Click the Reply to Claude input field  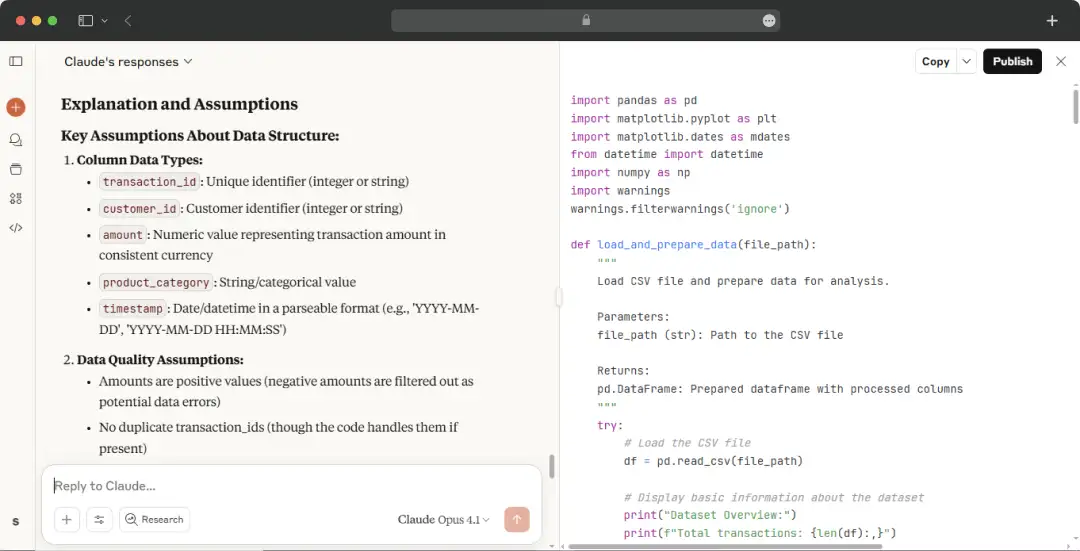(292, 486)
